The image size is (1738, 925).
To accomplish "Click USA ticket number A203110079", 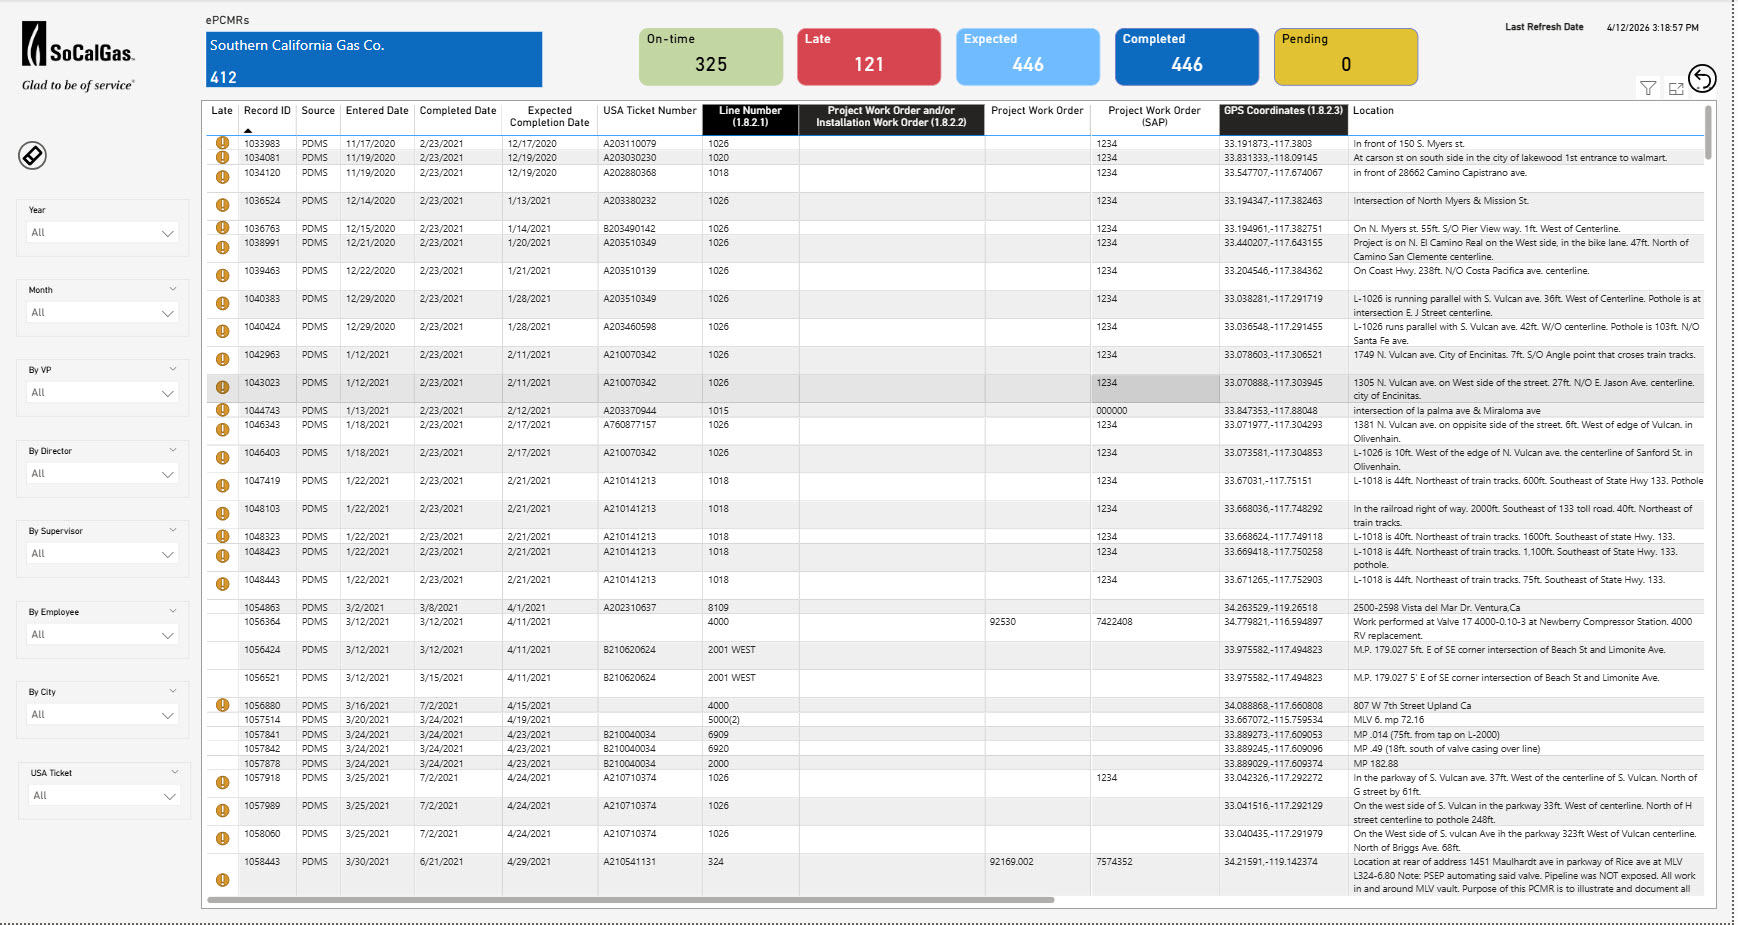I will (x=630, y=144).
